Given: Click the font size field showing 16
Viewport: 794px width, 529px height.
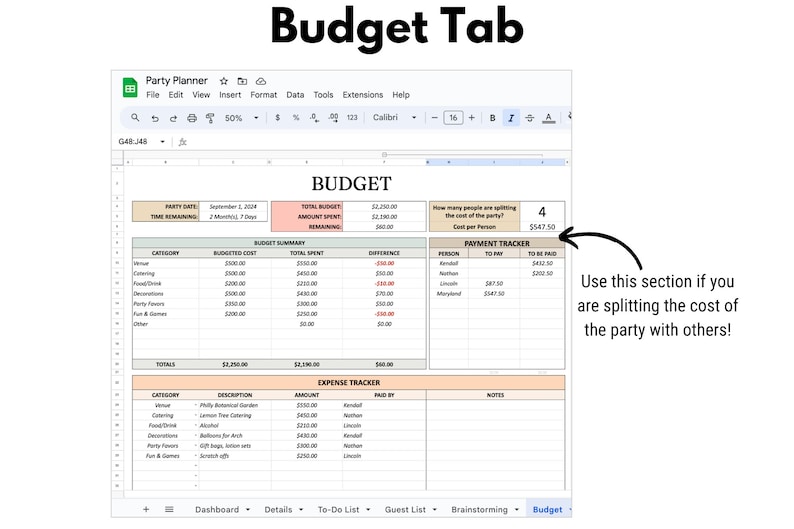Looking at the screenshot, I should 453,117.
